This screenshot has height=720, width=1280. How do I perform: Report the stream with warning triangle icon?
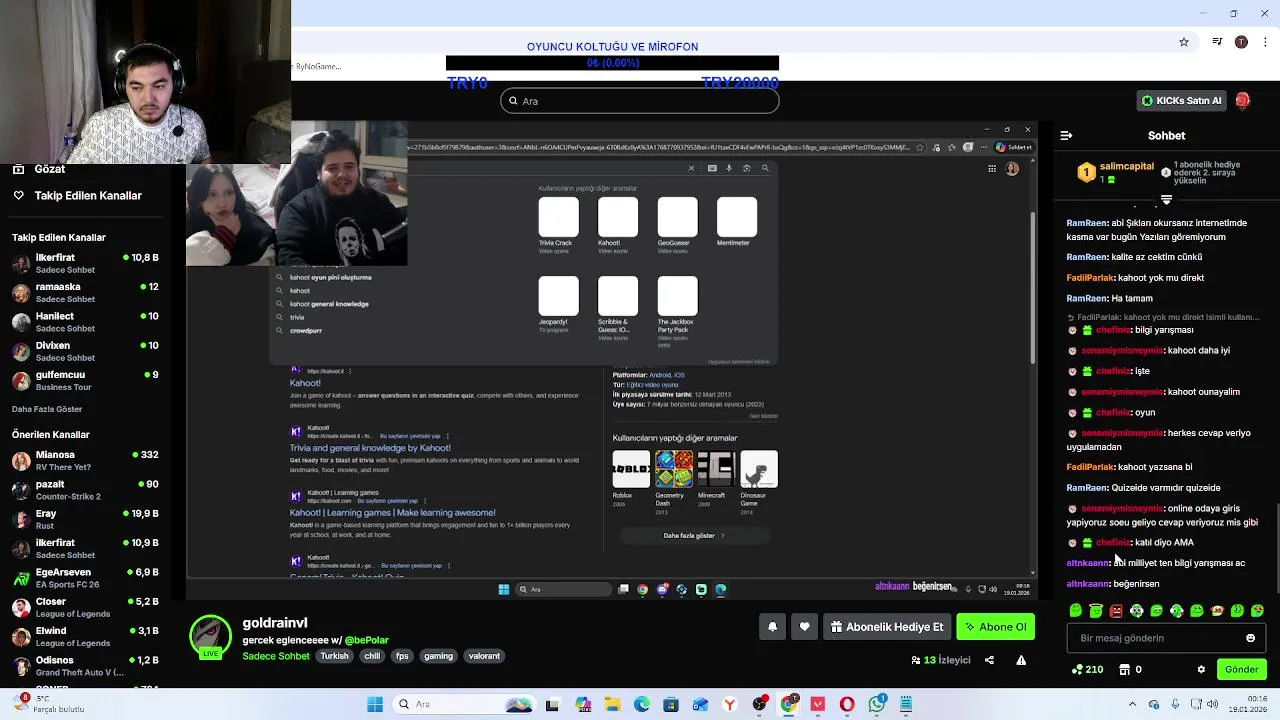[x=1021, y=660]
